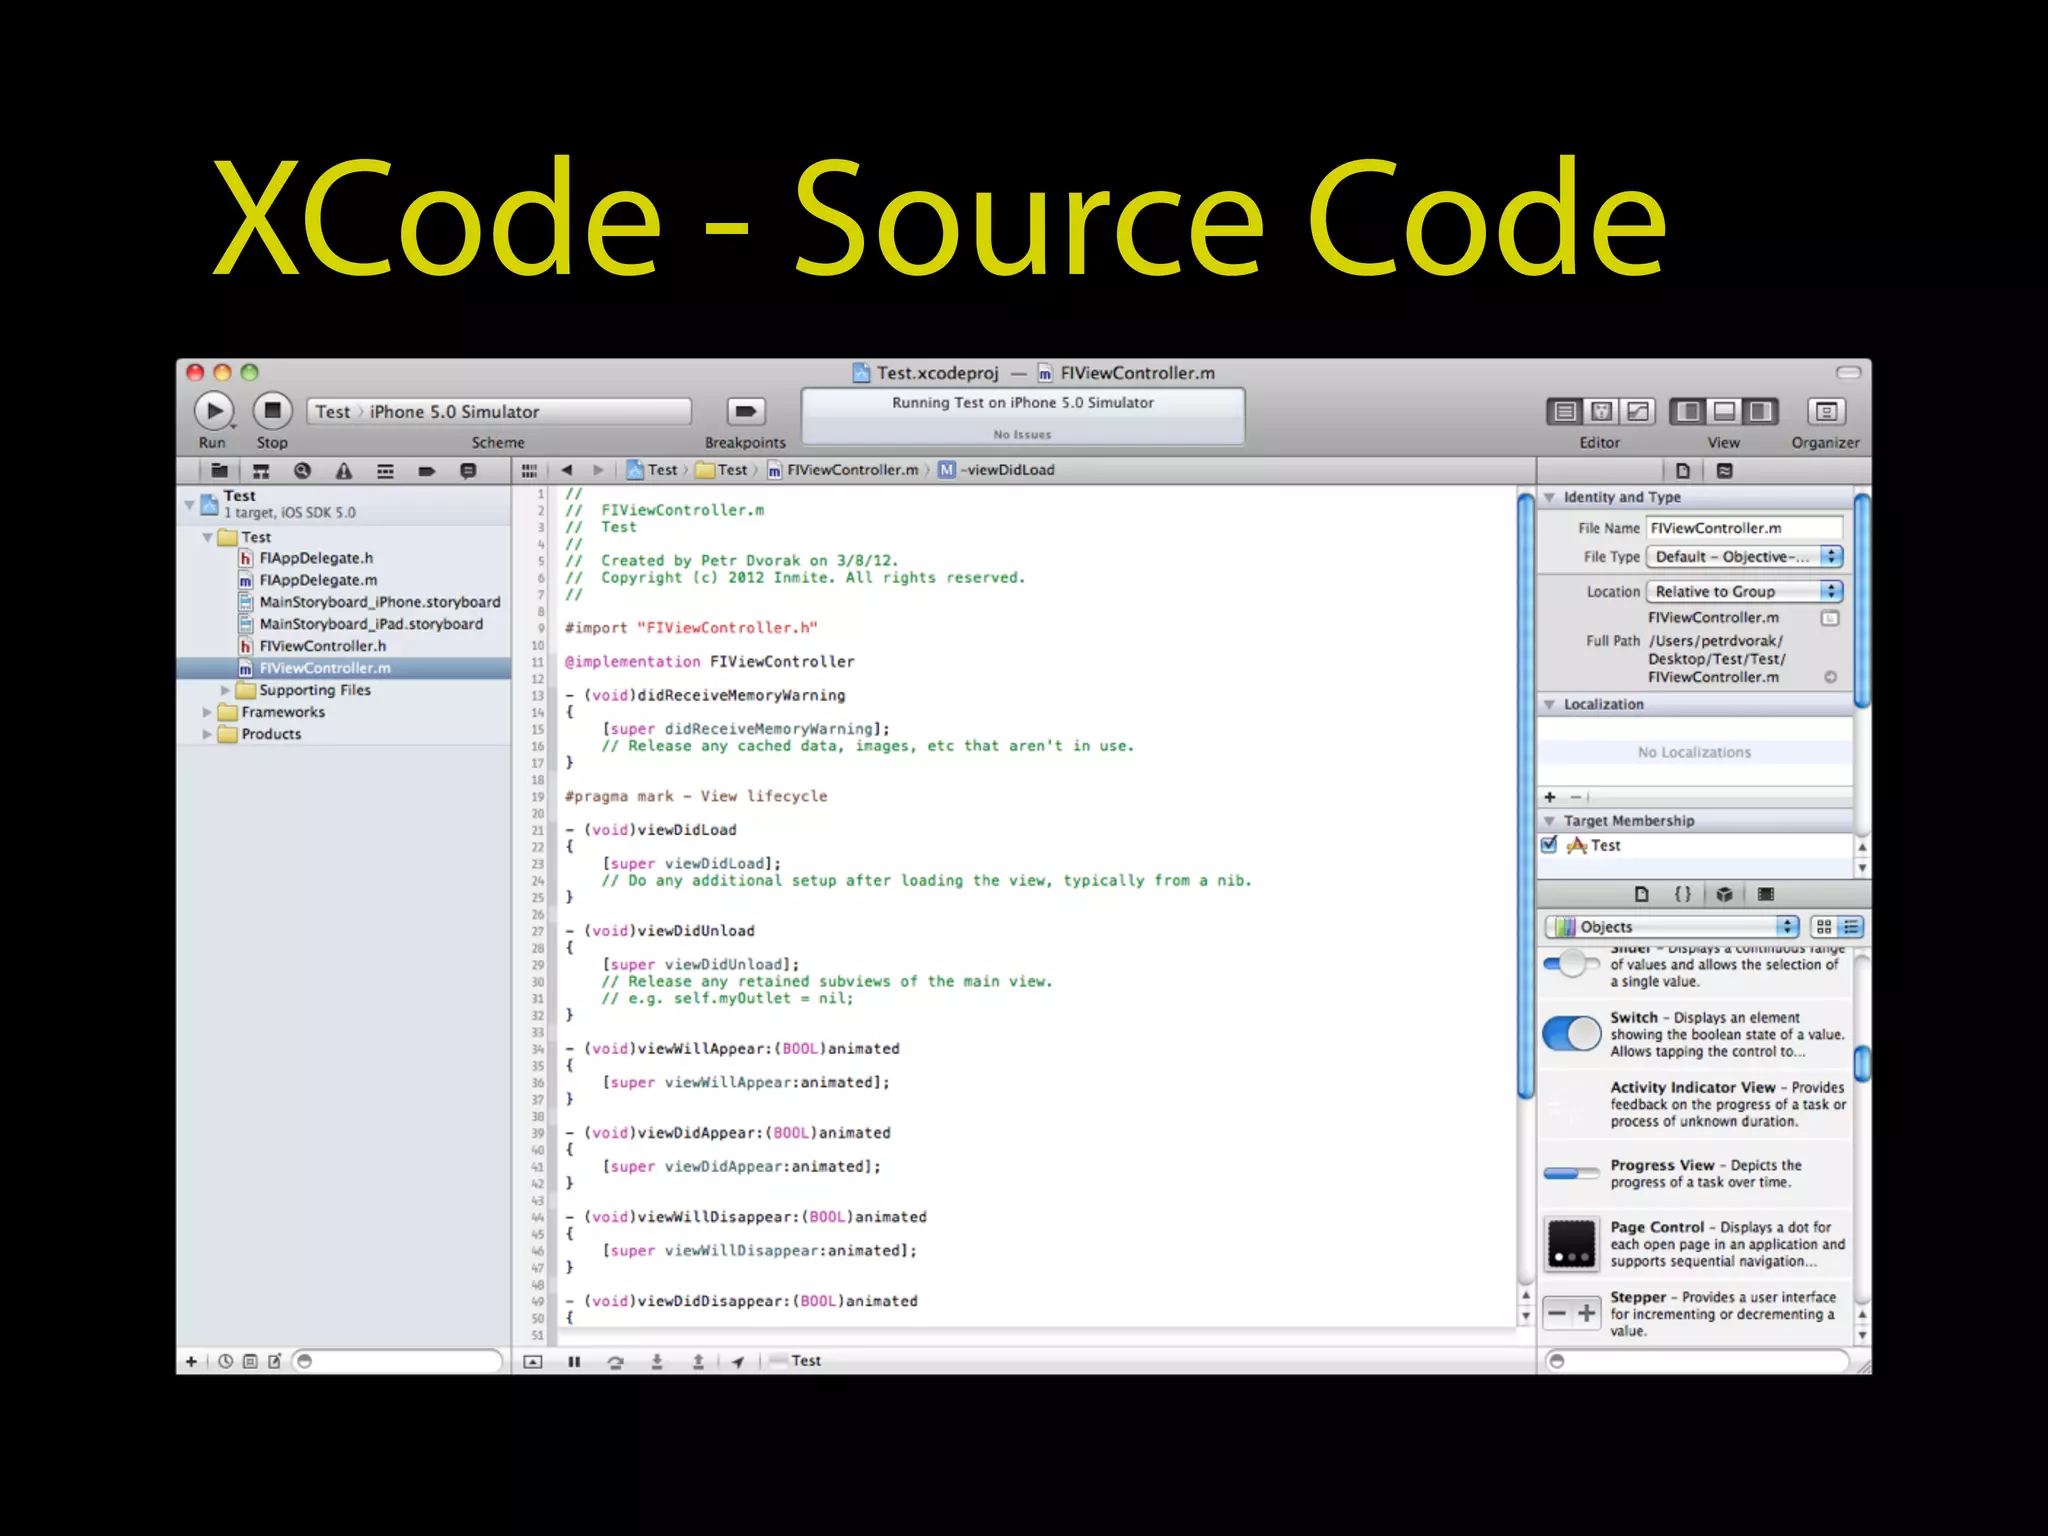Viewport: 2048px width, 1536px height.
Task: Collapse the Test group folder
Action: point(207,537)
